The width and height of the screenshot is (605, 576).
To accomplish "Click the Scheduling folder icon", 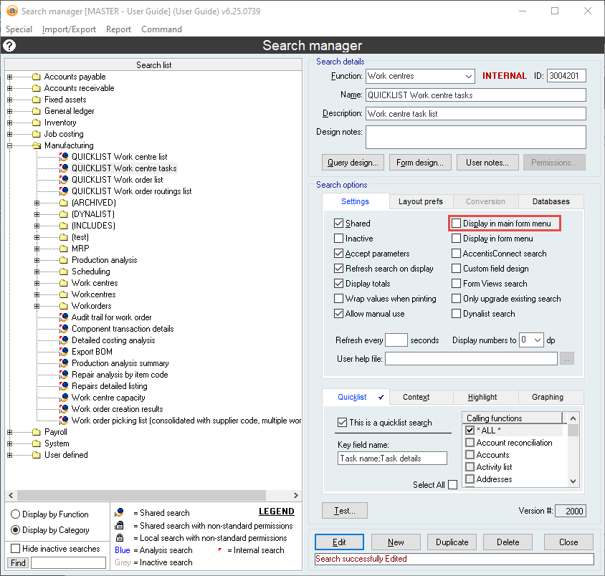I will 64,272.
